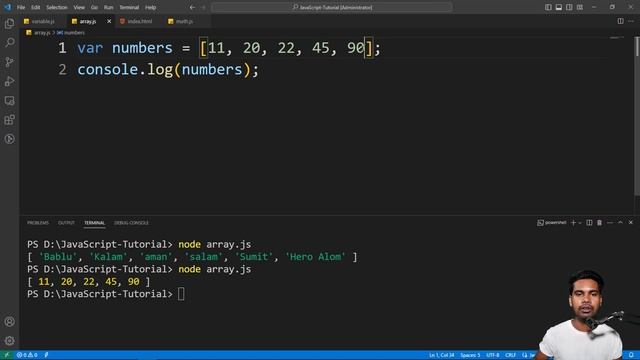The image size is (640, 360).
Task: Split the editor to the right
Action: (x=620, y=21)
